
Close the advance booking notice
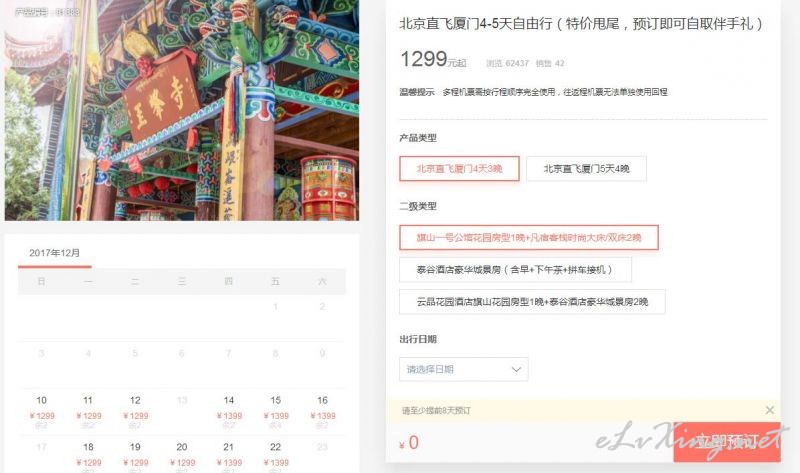[769, 410]
